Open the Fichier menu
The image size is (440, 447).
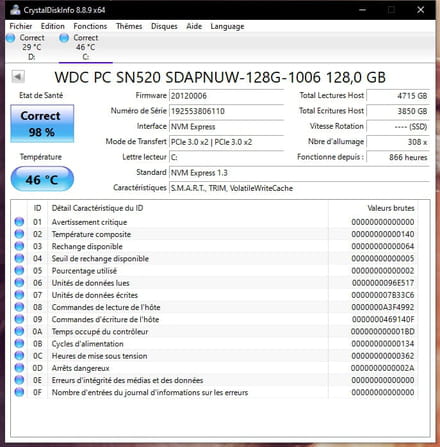pos(21,26)
